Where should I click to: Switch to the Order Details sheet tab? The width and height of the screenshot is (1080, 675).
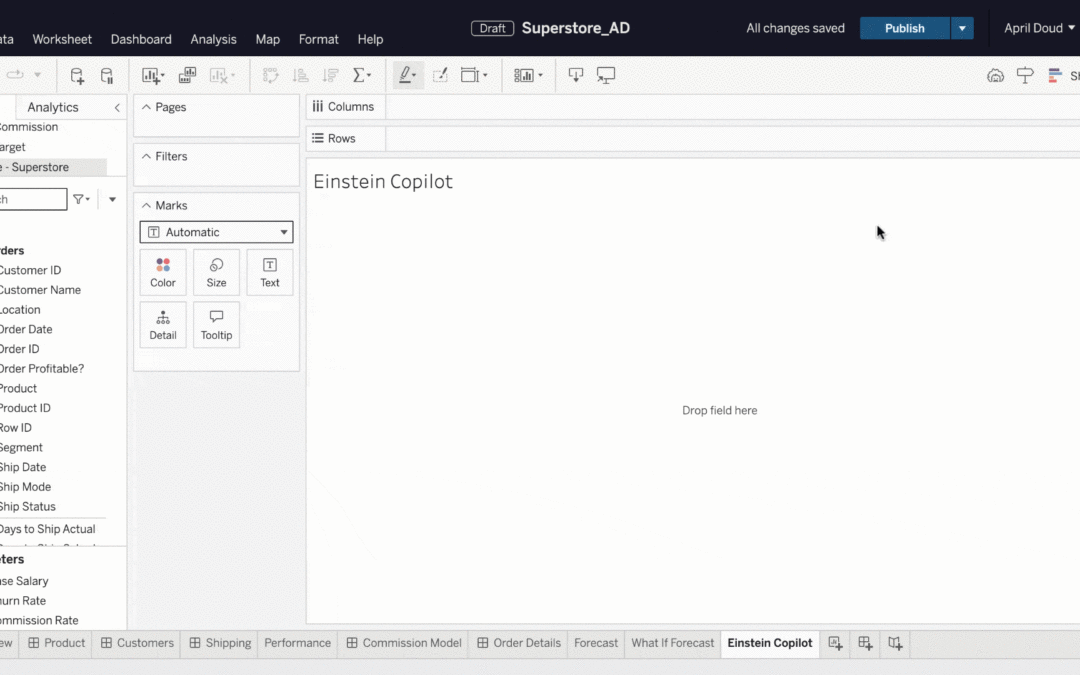click(519, 643)
